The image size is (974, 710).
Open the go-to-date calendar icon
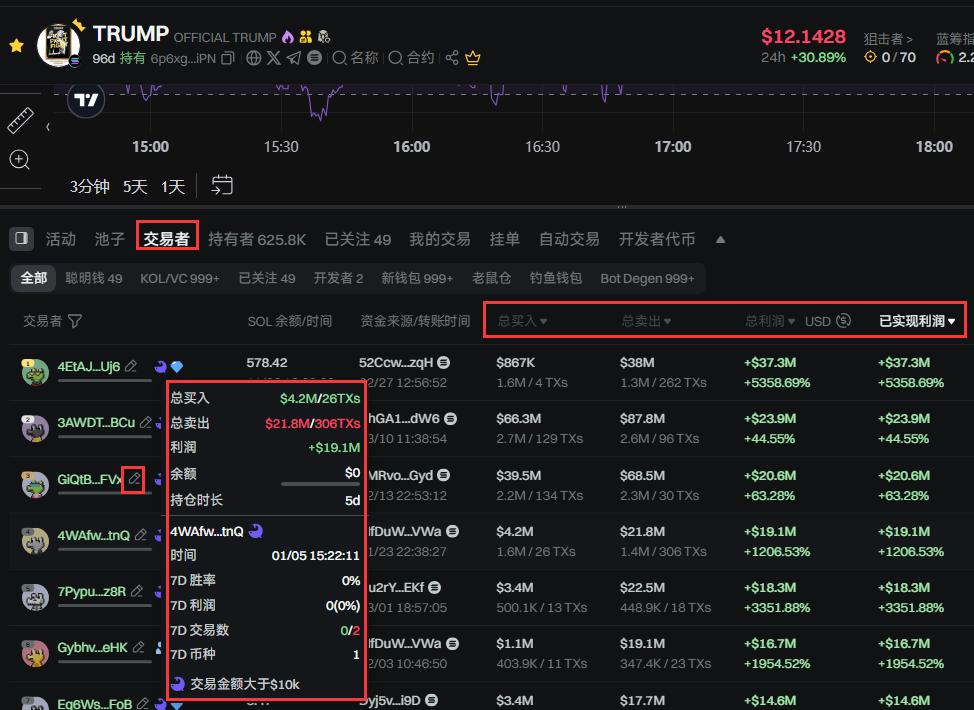click(222, 185)
